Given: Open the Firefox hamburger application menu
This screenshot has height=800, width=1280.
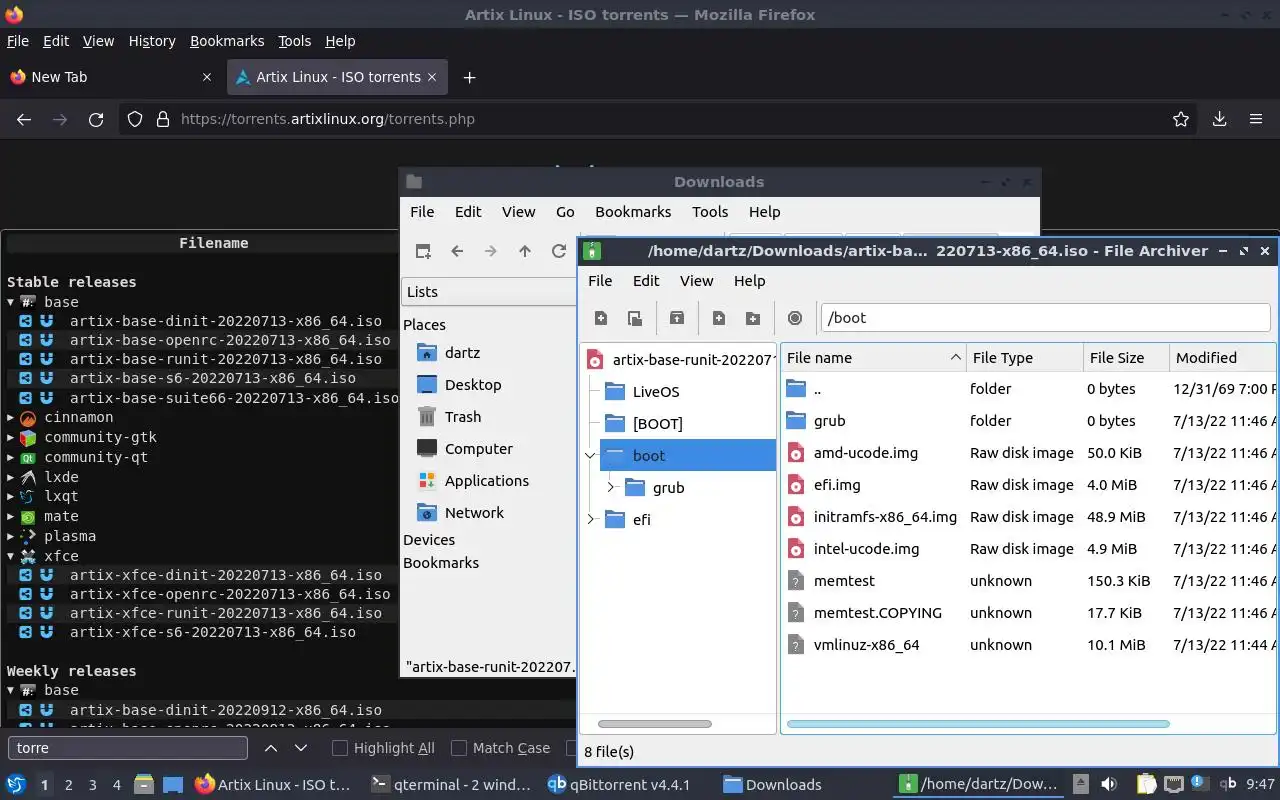Looking at the screenshot, I should point(1256,119).
